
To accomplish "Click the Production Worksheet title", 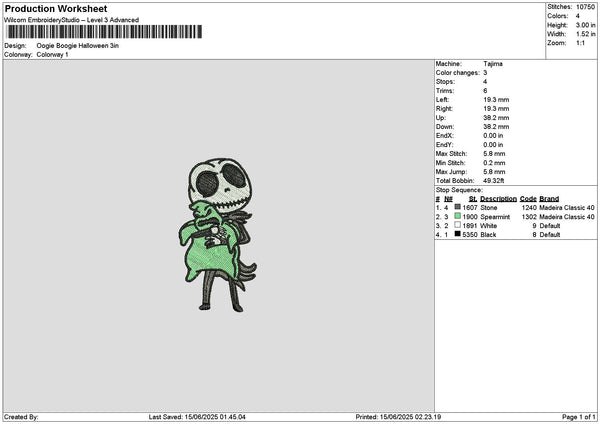I will [56, 8].
